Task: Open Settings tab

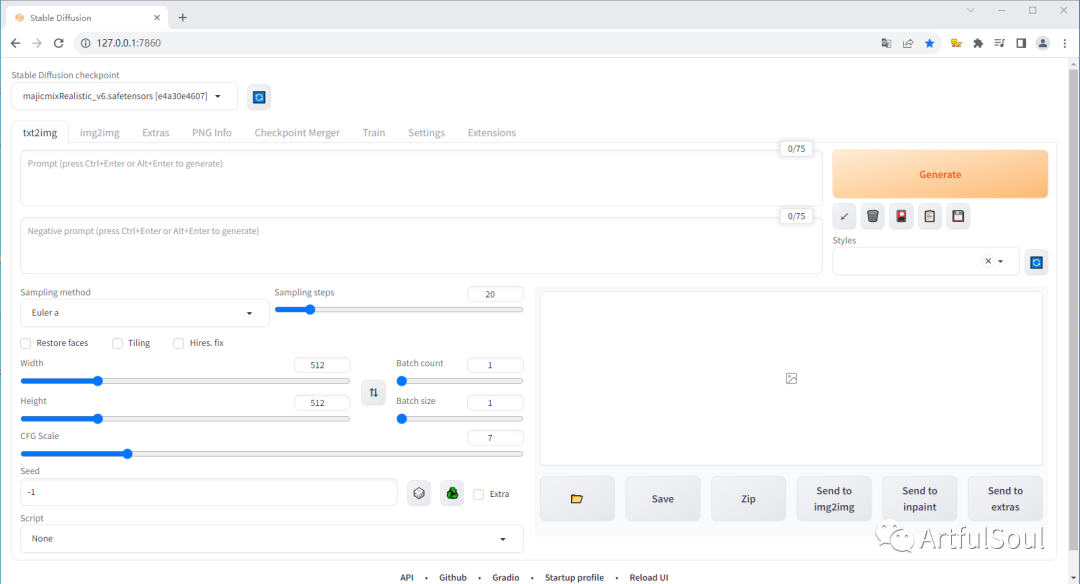Action: [426, 132]
